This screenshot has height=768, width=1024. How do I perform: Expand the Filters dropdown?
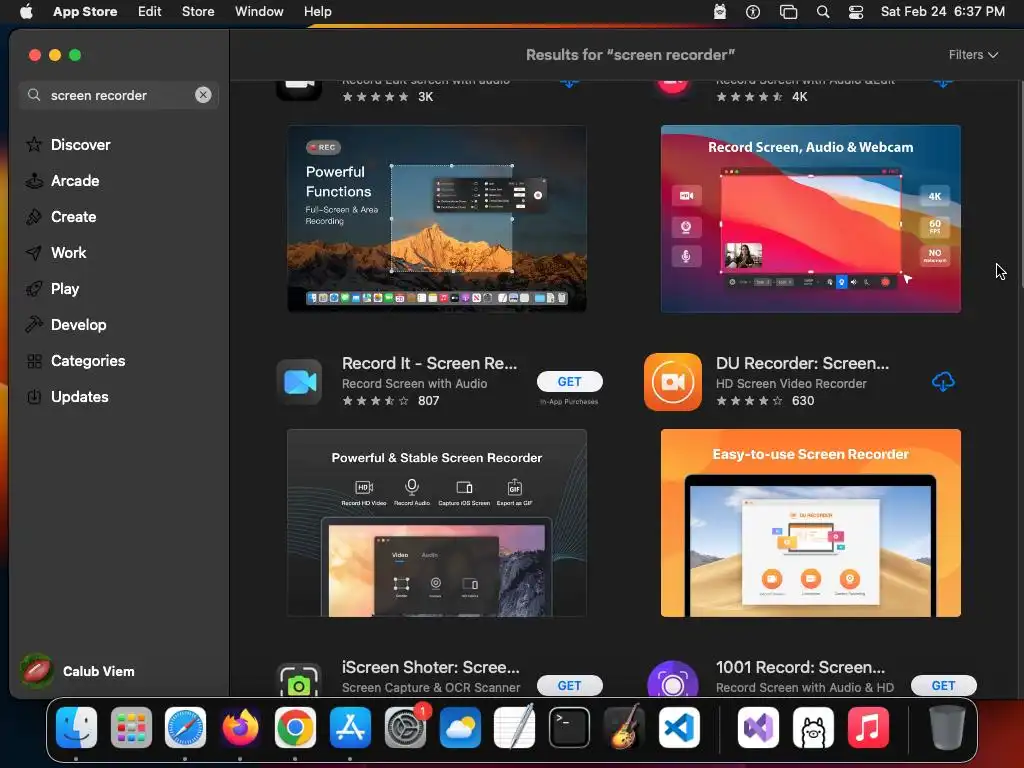coord(973,55)
